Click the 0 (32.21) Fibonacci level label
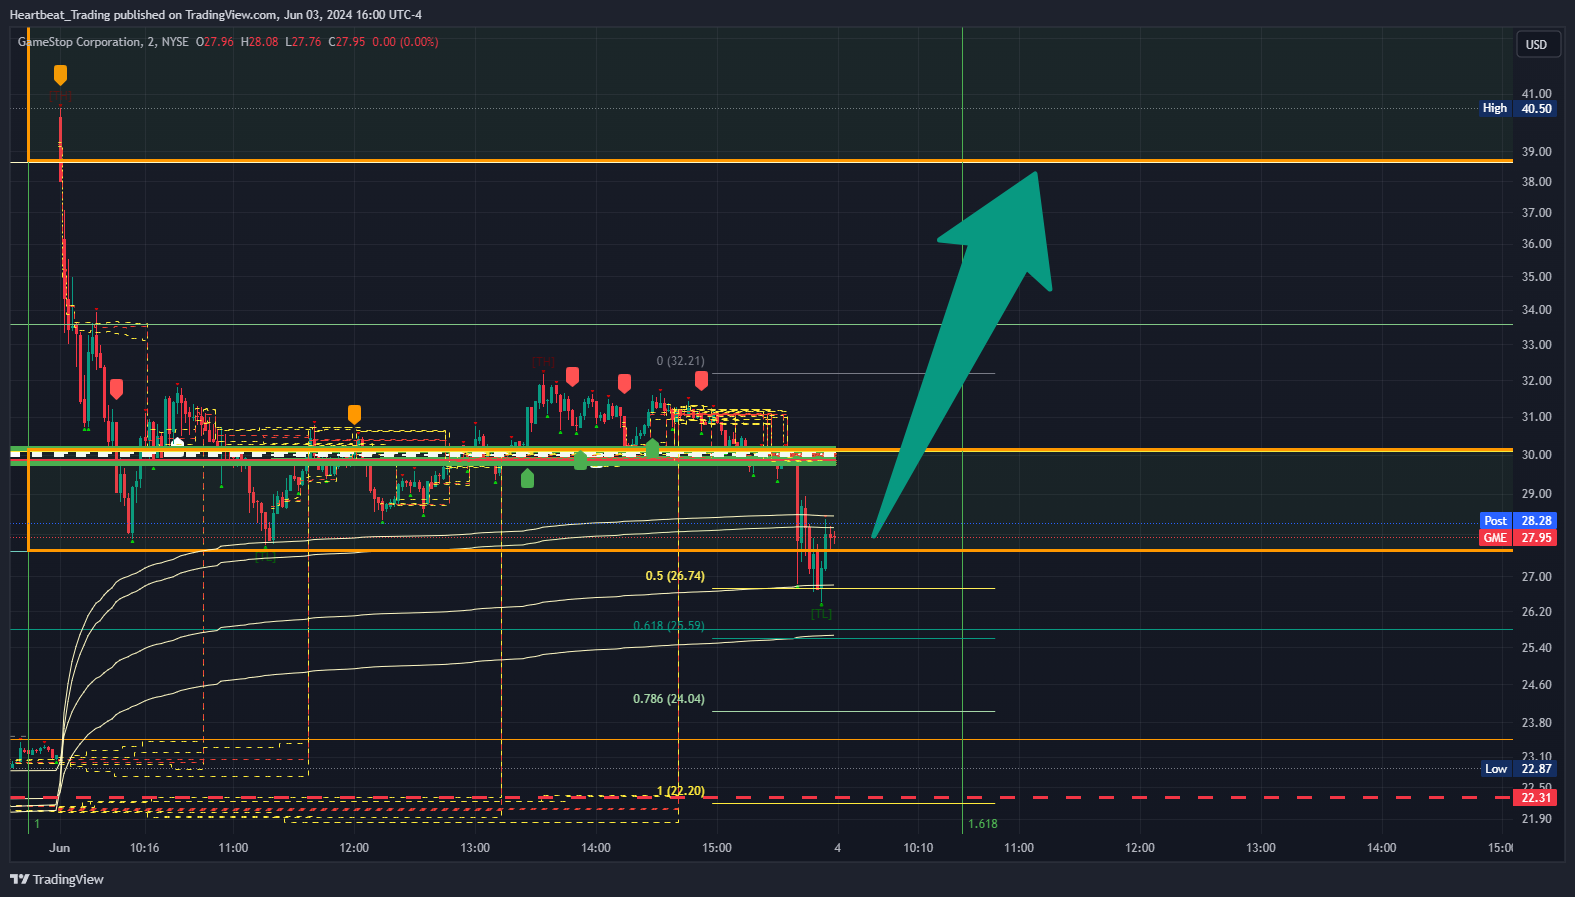The width and height of the screenshot is (1575, 897). pos(680,361)
